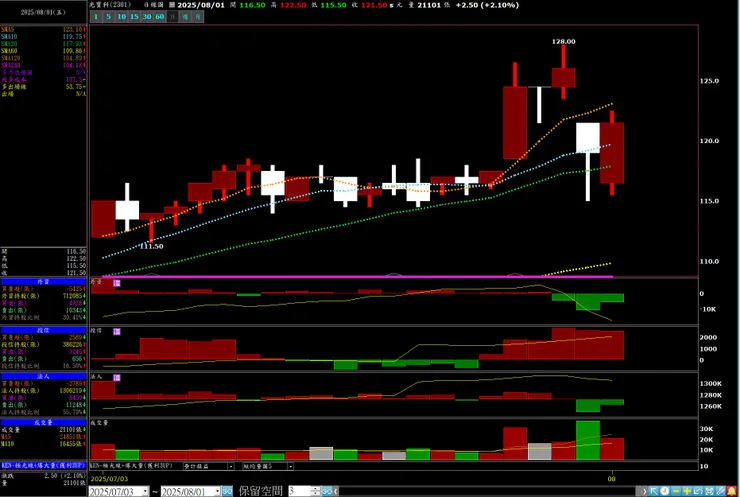Image resolution: width=740 pixels, height=497 pixels.
Task: Select the 30-minute chart period button
Action: (147, 17)
